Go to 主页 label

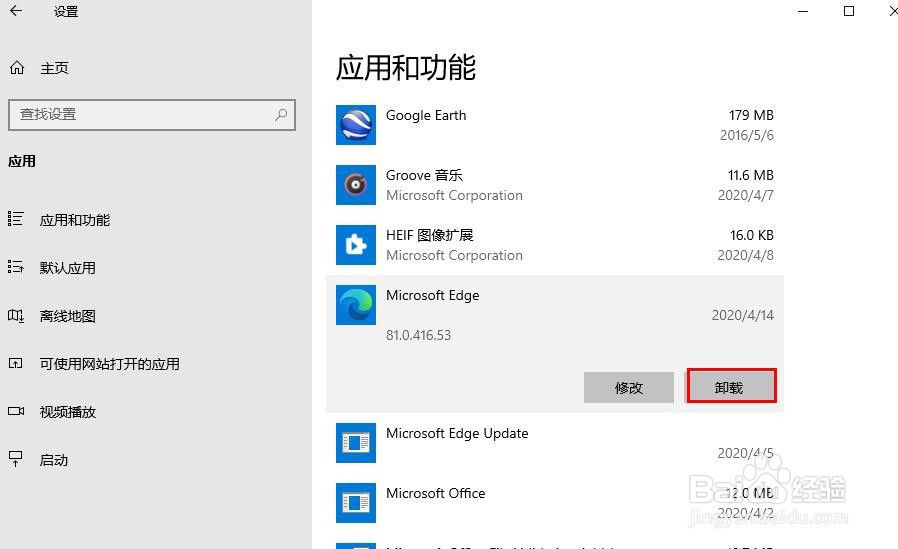54,68
